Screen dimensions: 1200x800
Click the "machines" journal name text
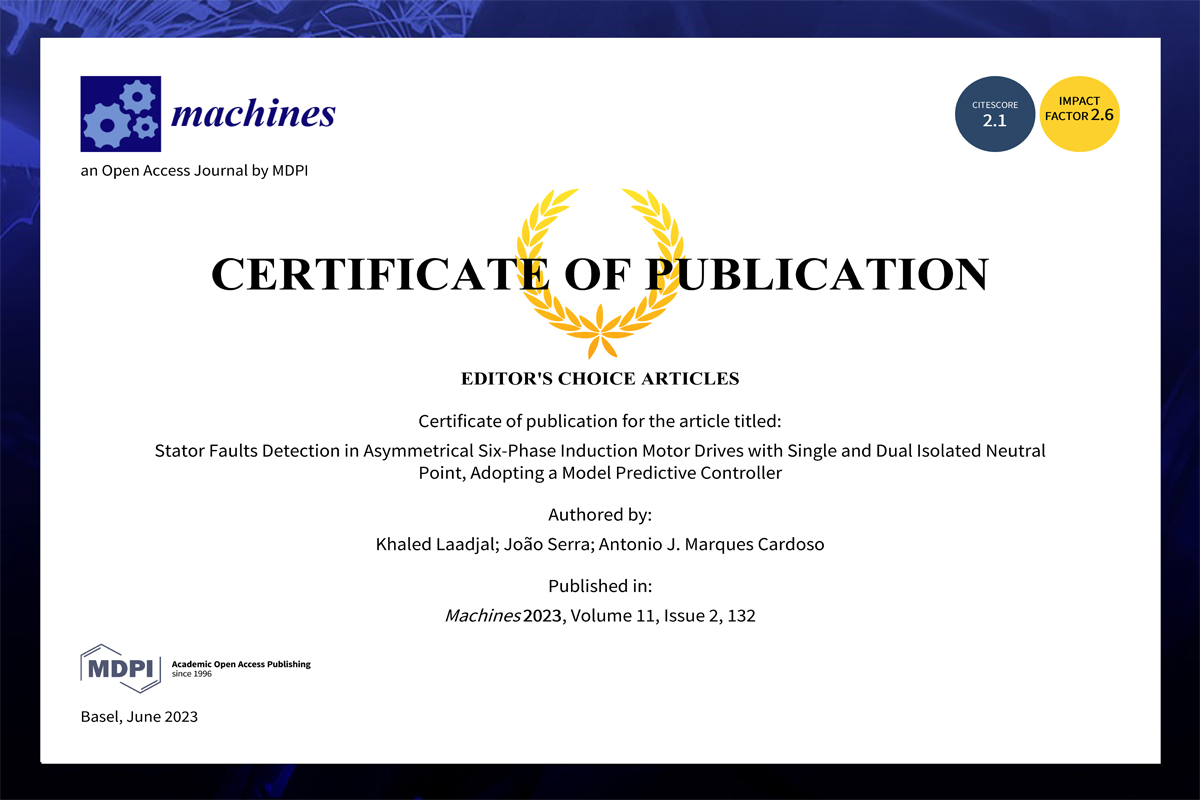pyautogui.click(x=253, y=114)
